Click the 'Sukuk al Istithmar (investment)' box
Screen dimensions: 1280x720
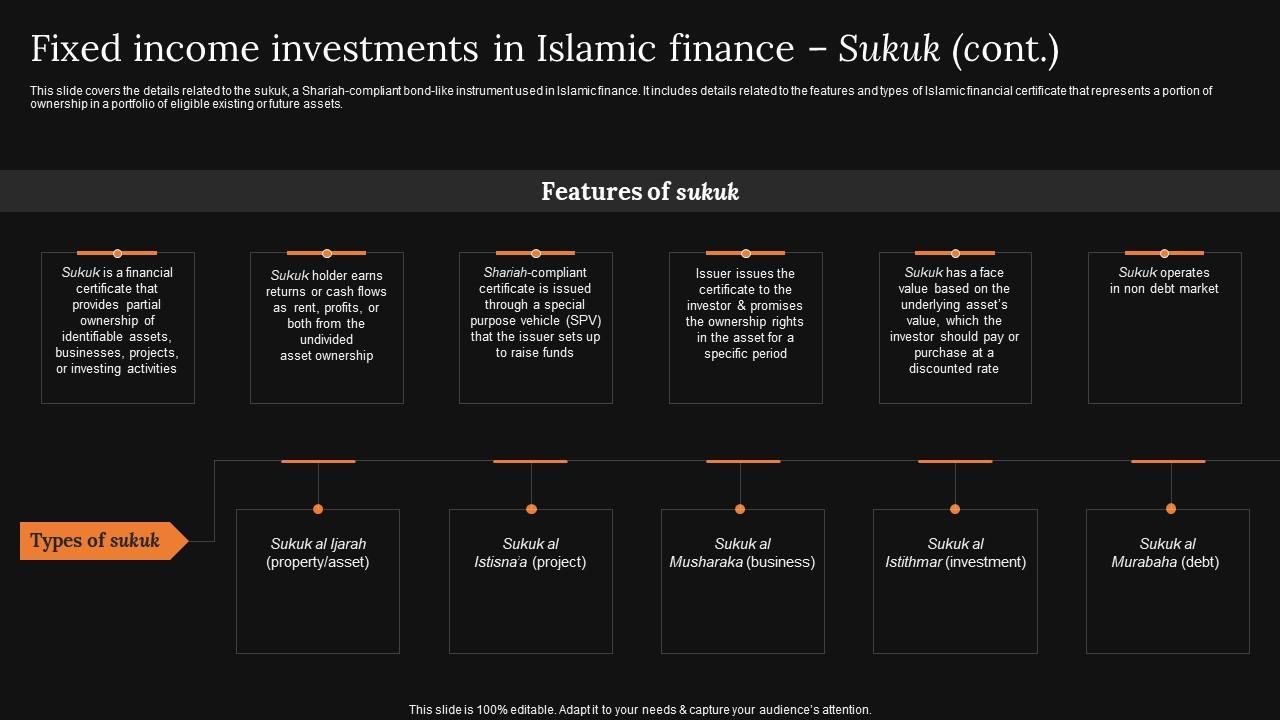(x=955, y=581)
